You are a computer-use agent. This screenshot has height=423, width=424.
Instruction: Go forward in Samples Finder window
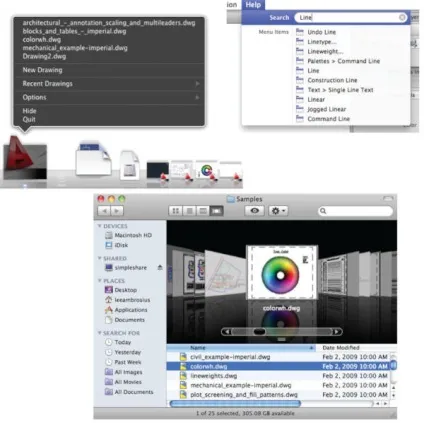tap(117, 211)
